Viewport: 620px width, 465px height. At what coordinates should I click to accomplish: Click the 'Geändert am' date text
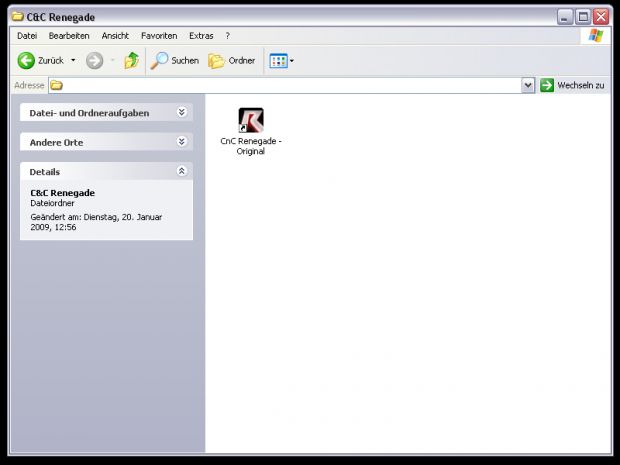96,222
